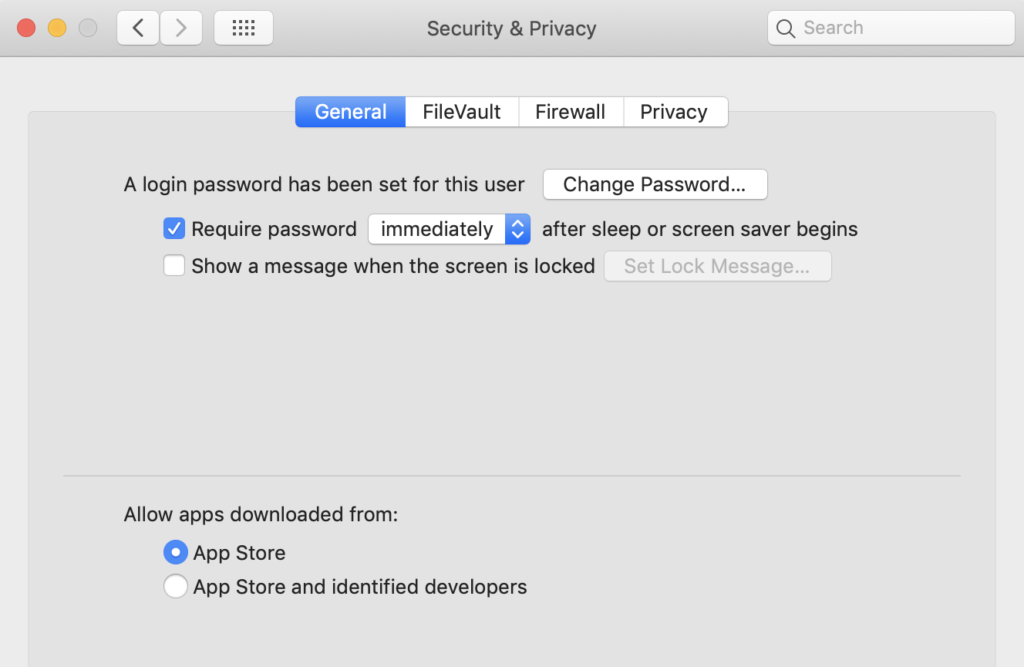Close window with the red button
The height and width of the screenshot is (667, 1024).
point(26,28)
